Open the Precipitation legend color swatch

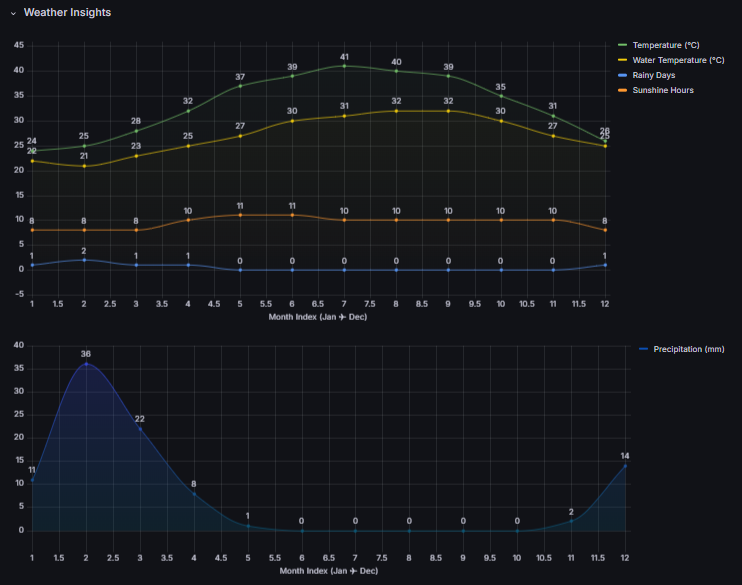(x=643, y=349)
